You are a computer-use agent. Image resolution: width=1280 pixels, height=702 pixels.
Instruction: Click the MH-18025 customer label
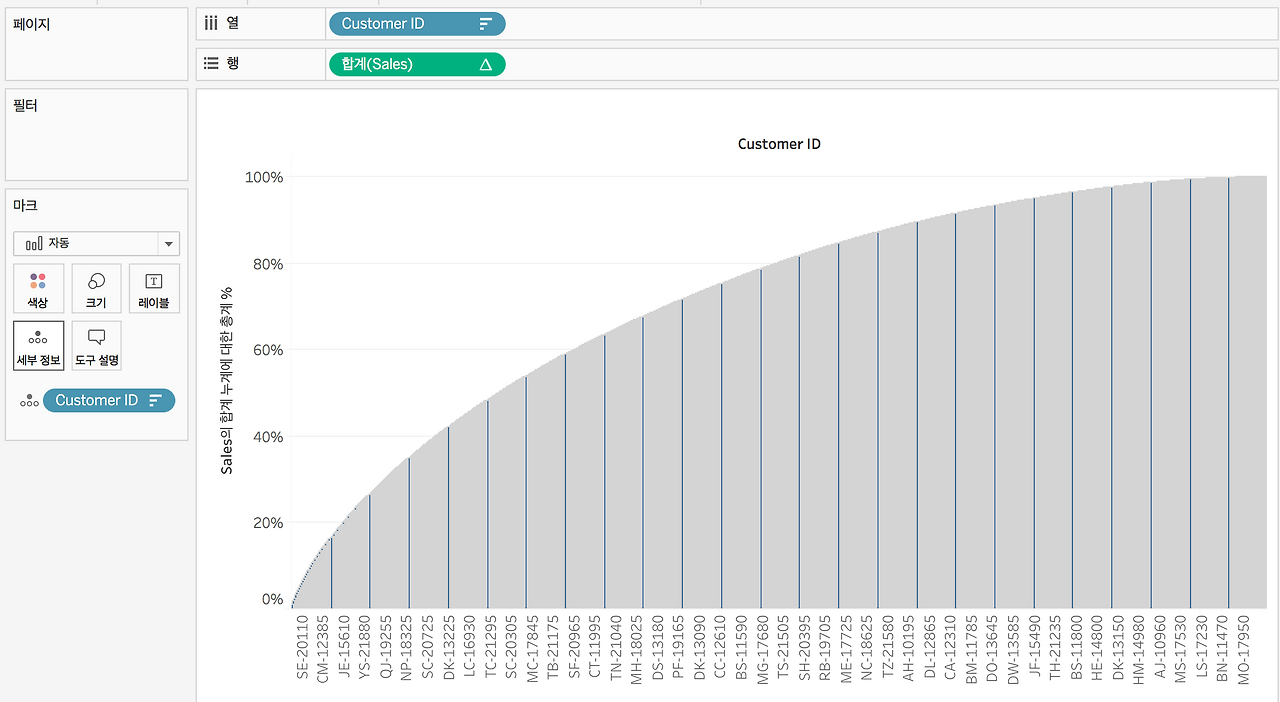[x=636, y=648]
